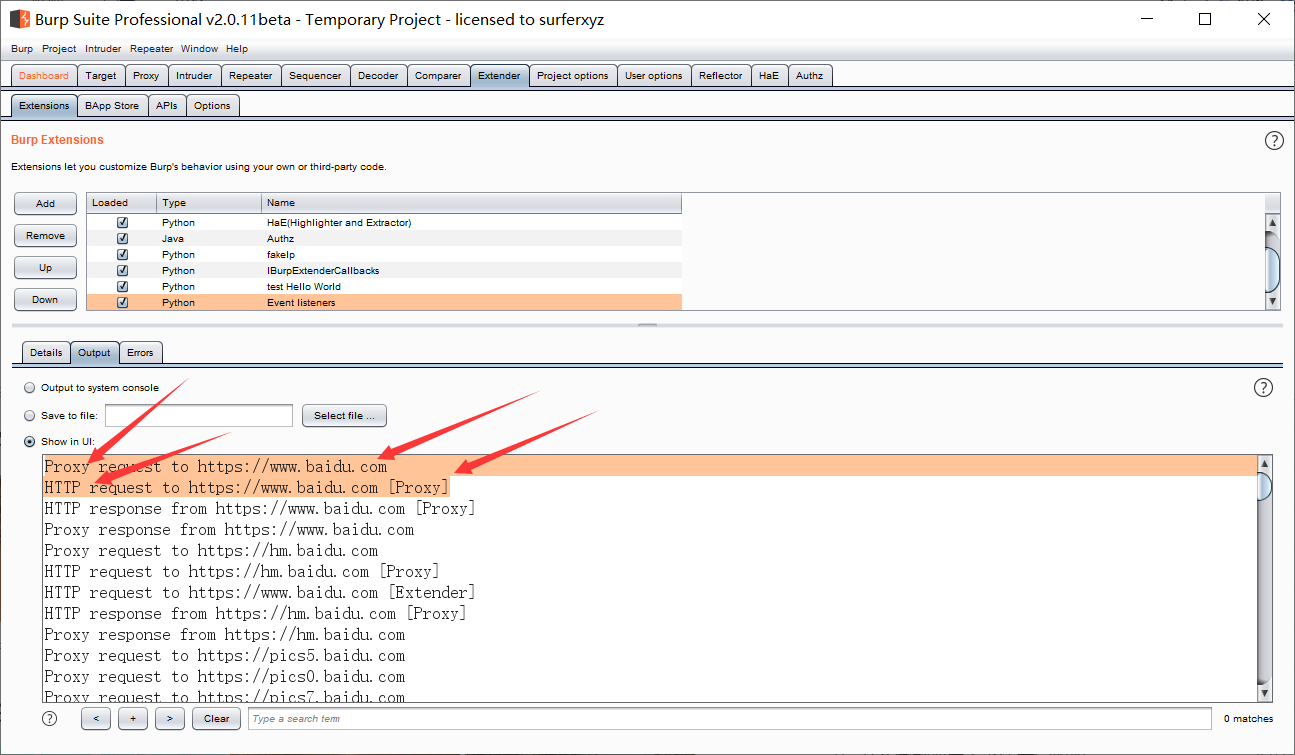Sort extensions by the Type column header

(x=209, y=203)
